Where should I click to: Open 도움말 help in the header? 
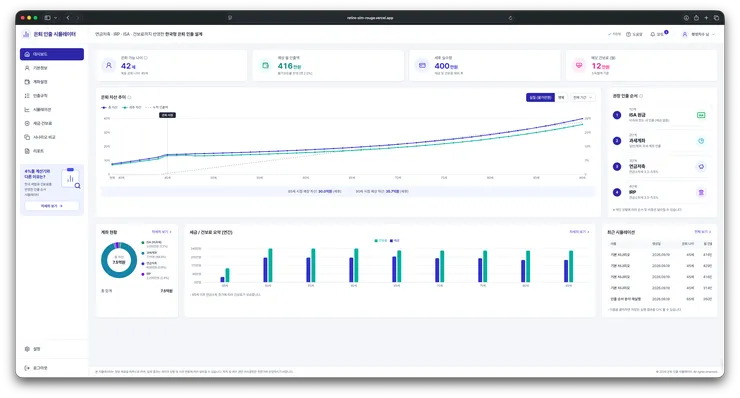(x=634, y=34)
